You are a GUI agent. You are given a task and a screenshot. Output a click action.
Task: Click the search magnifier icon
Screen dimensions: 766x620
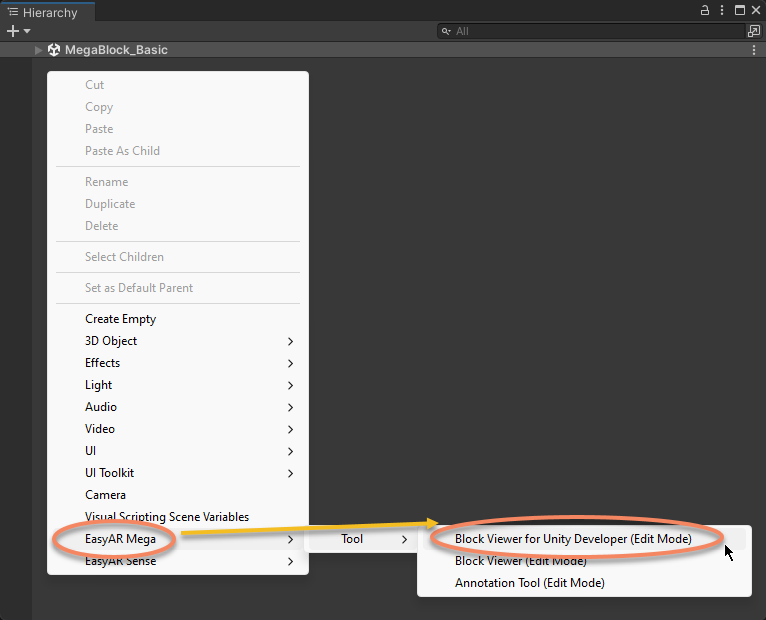[x=446, y=31]
